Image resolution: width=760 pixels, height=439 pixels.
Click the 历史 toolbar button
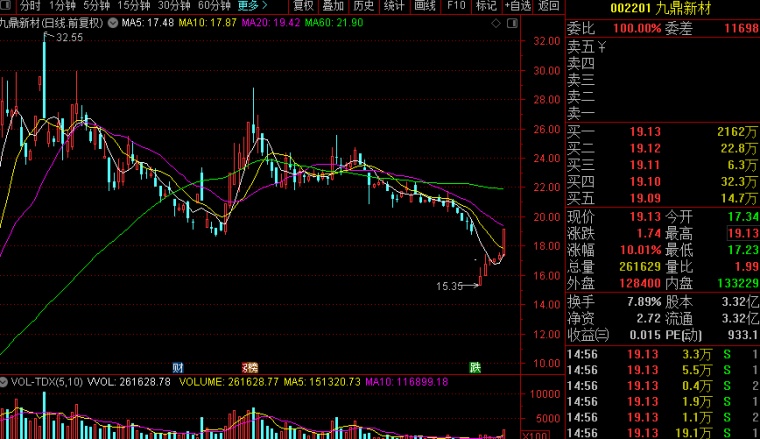[x=364, y=6]
